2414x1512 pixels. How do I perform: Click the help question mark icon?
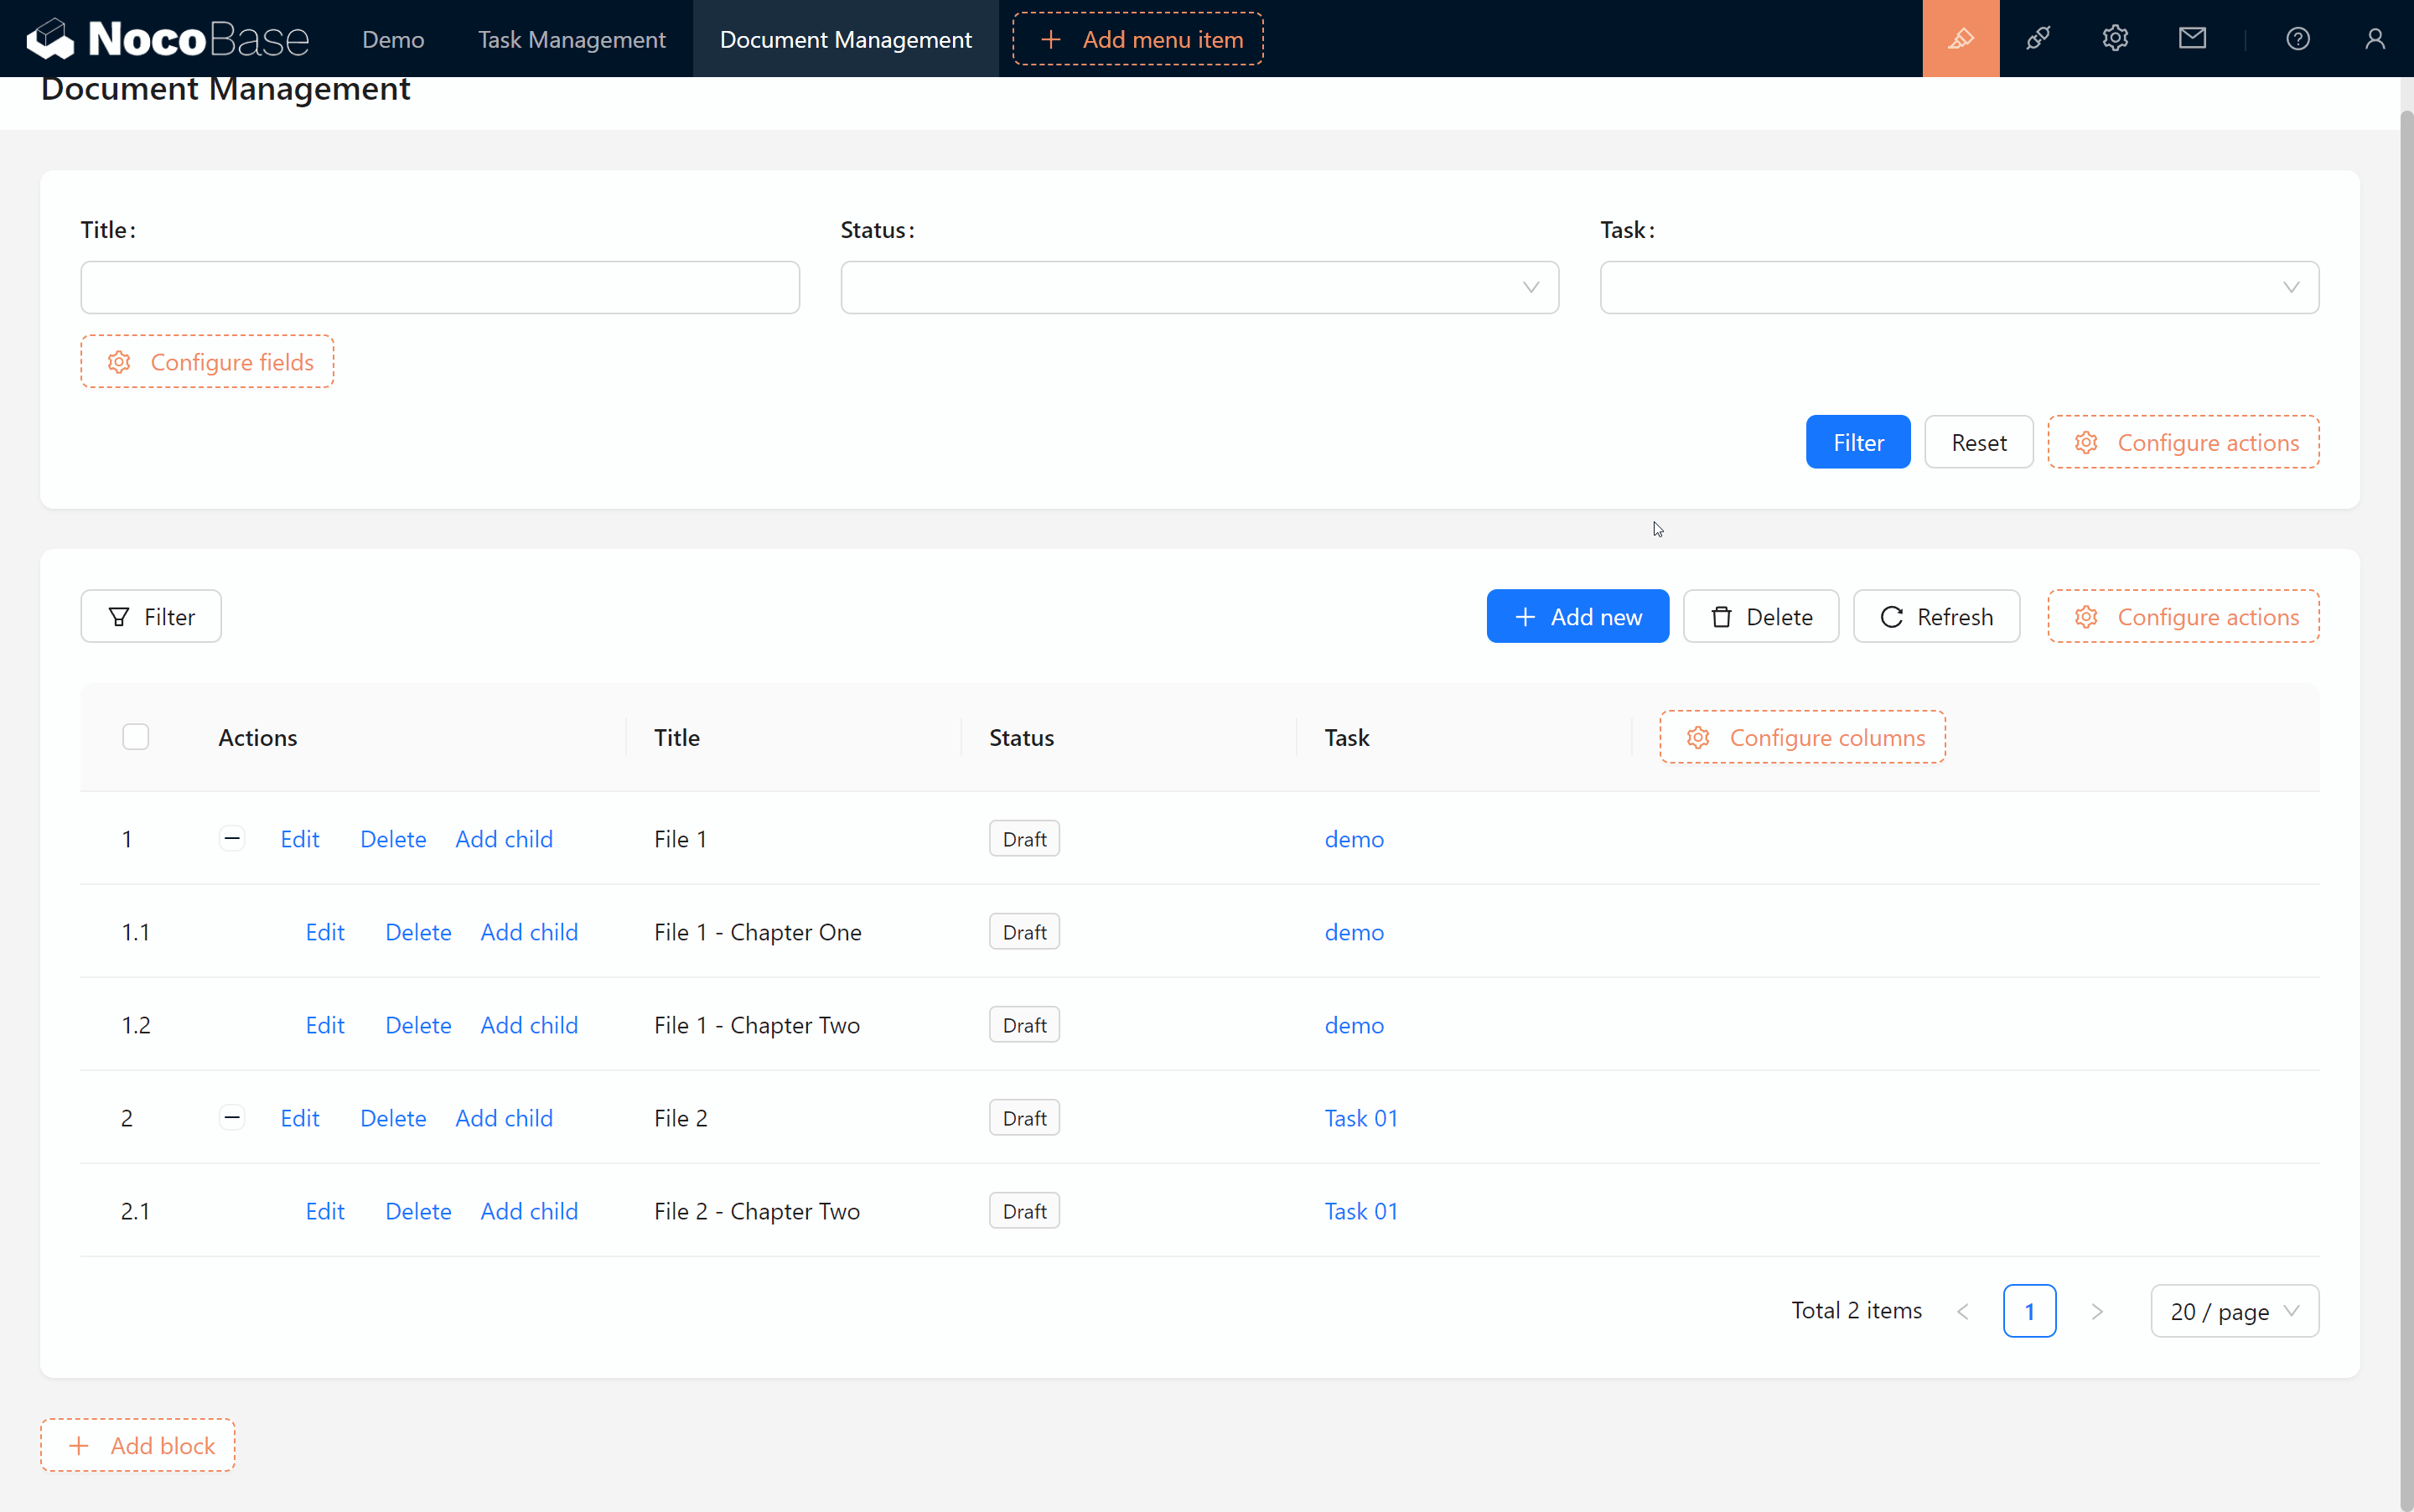[x=2297, y=39]
